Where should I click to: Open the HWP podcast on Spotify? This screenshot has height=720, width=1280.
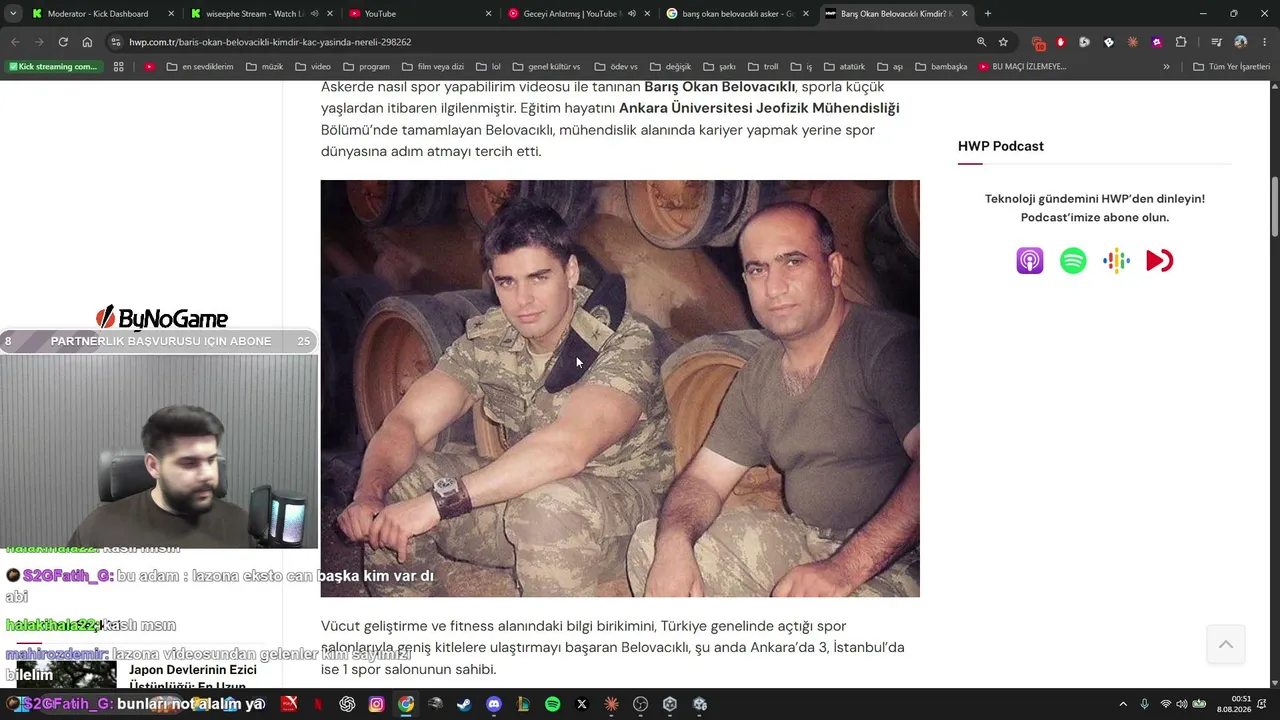1073,261
